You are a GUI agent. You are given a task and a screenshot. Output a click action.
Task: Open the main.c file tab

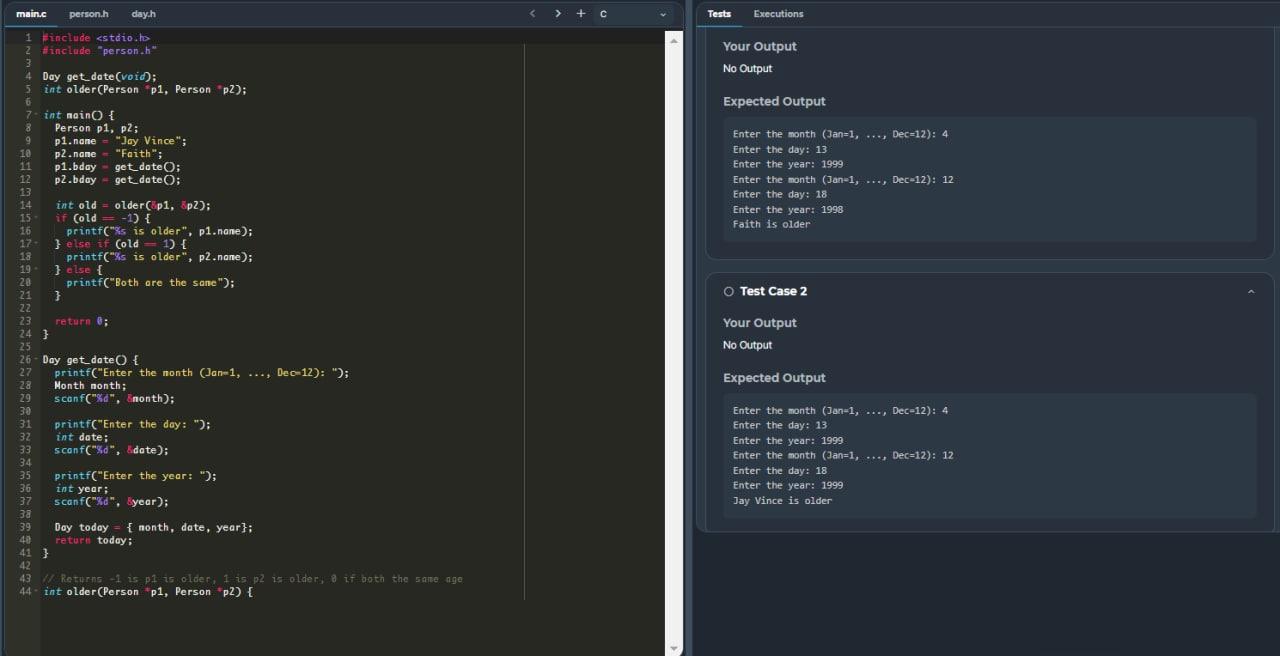(x=29, y=14)
